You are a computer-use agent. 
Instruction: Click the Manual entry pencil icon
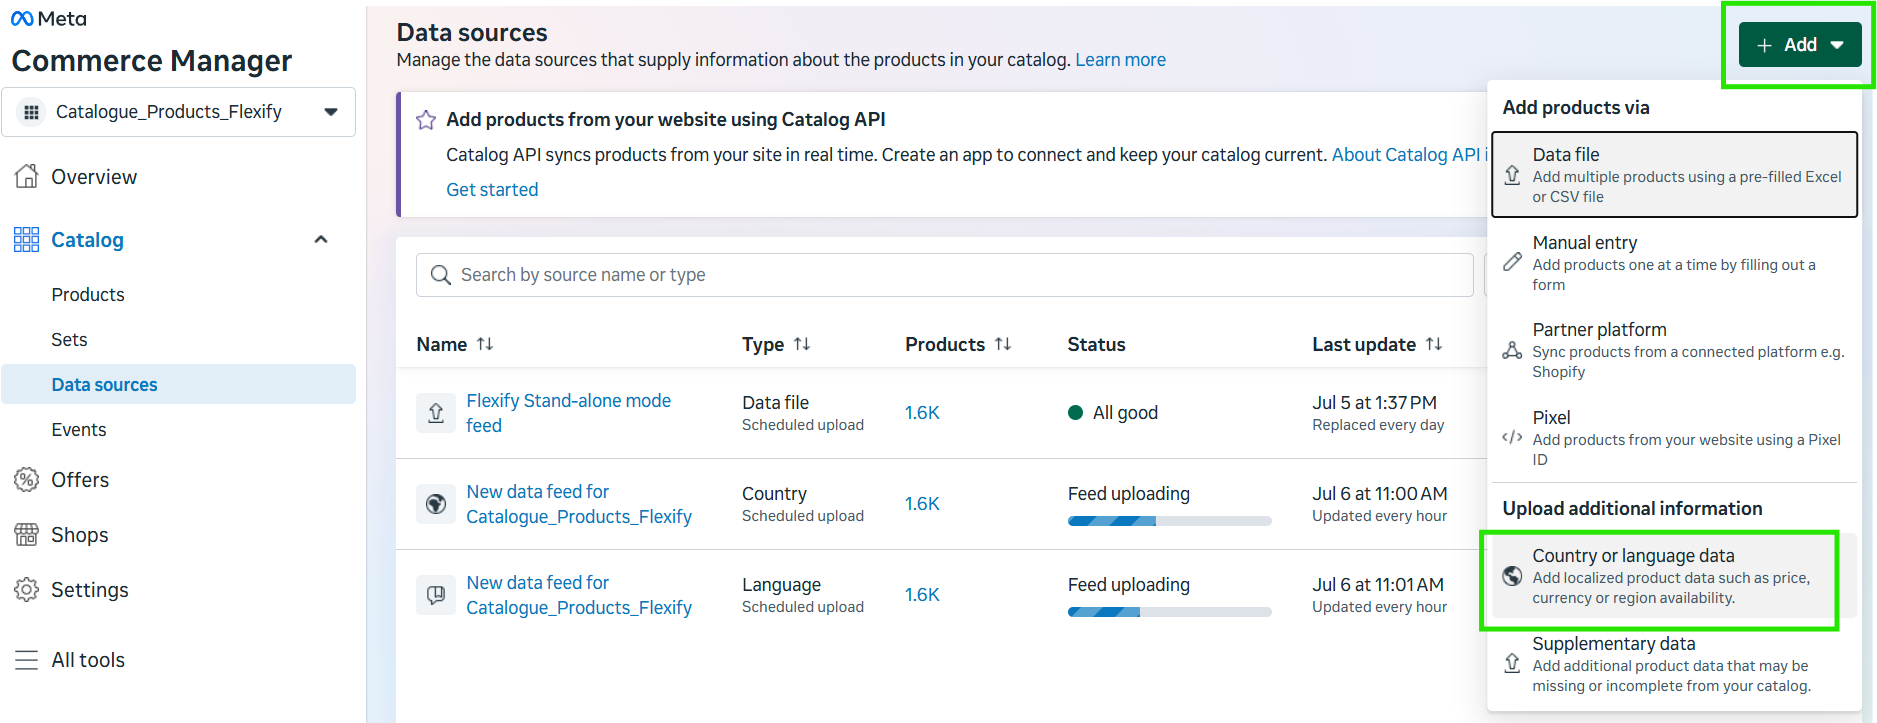pos(1513,262)
